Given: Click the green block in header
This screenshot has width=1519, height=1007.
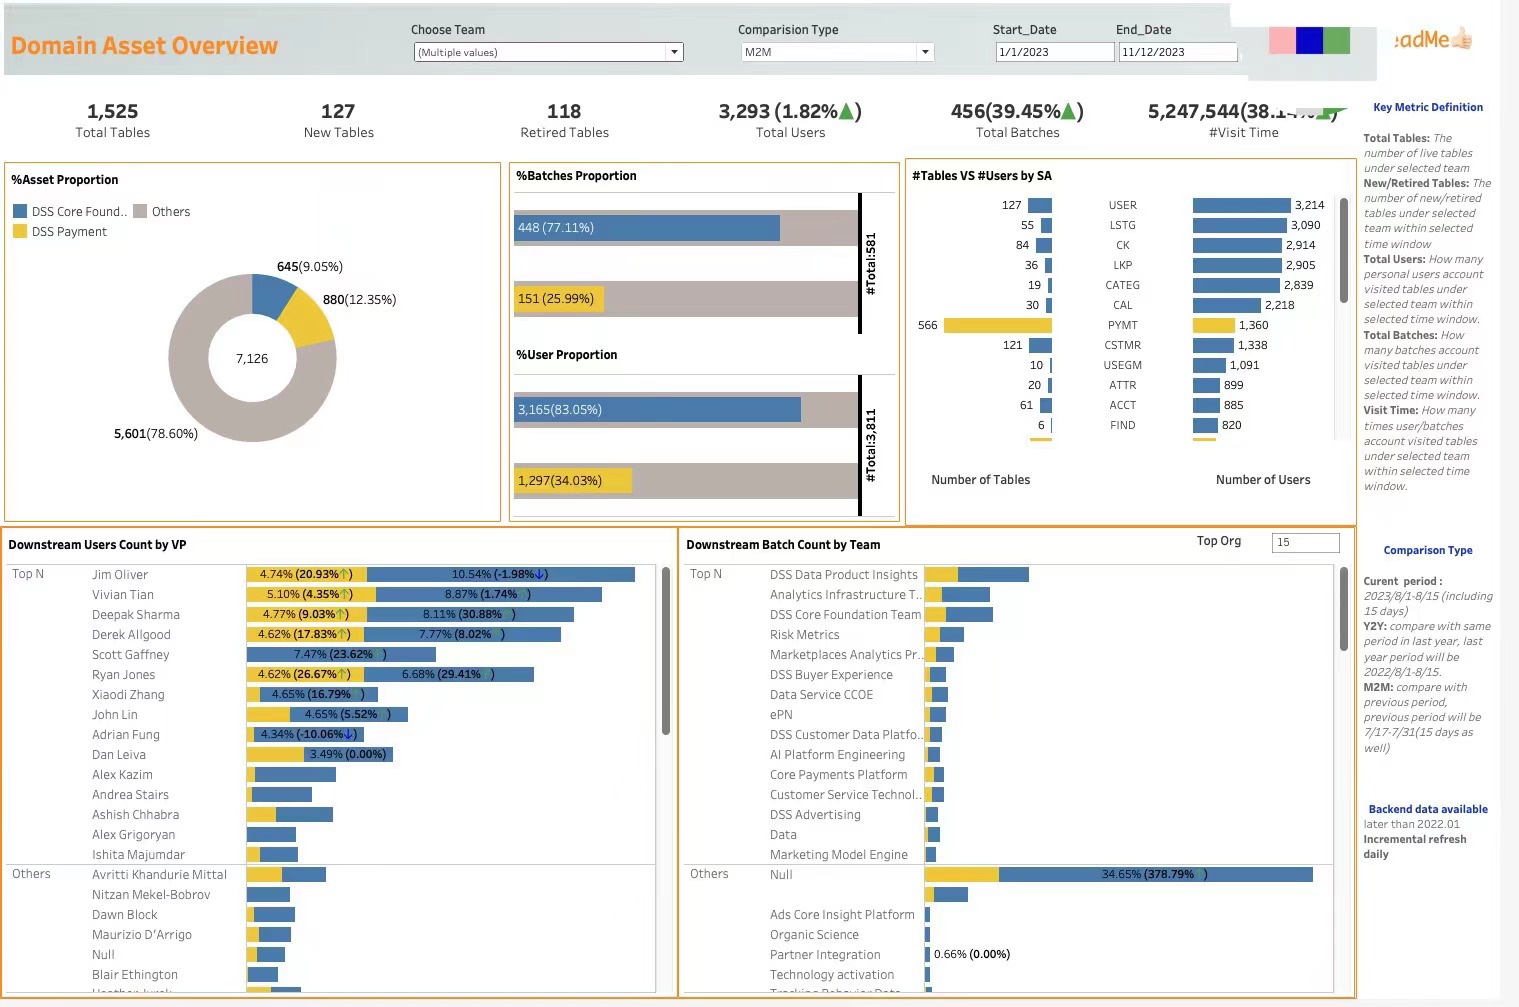Looking at the screenshot, I should (1336, 40).
